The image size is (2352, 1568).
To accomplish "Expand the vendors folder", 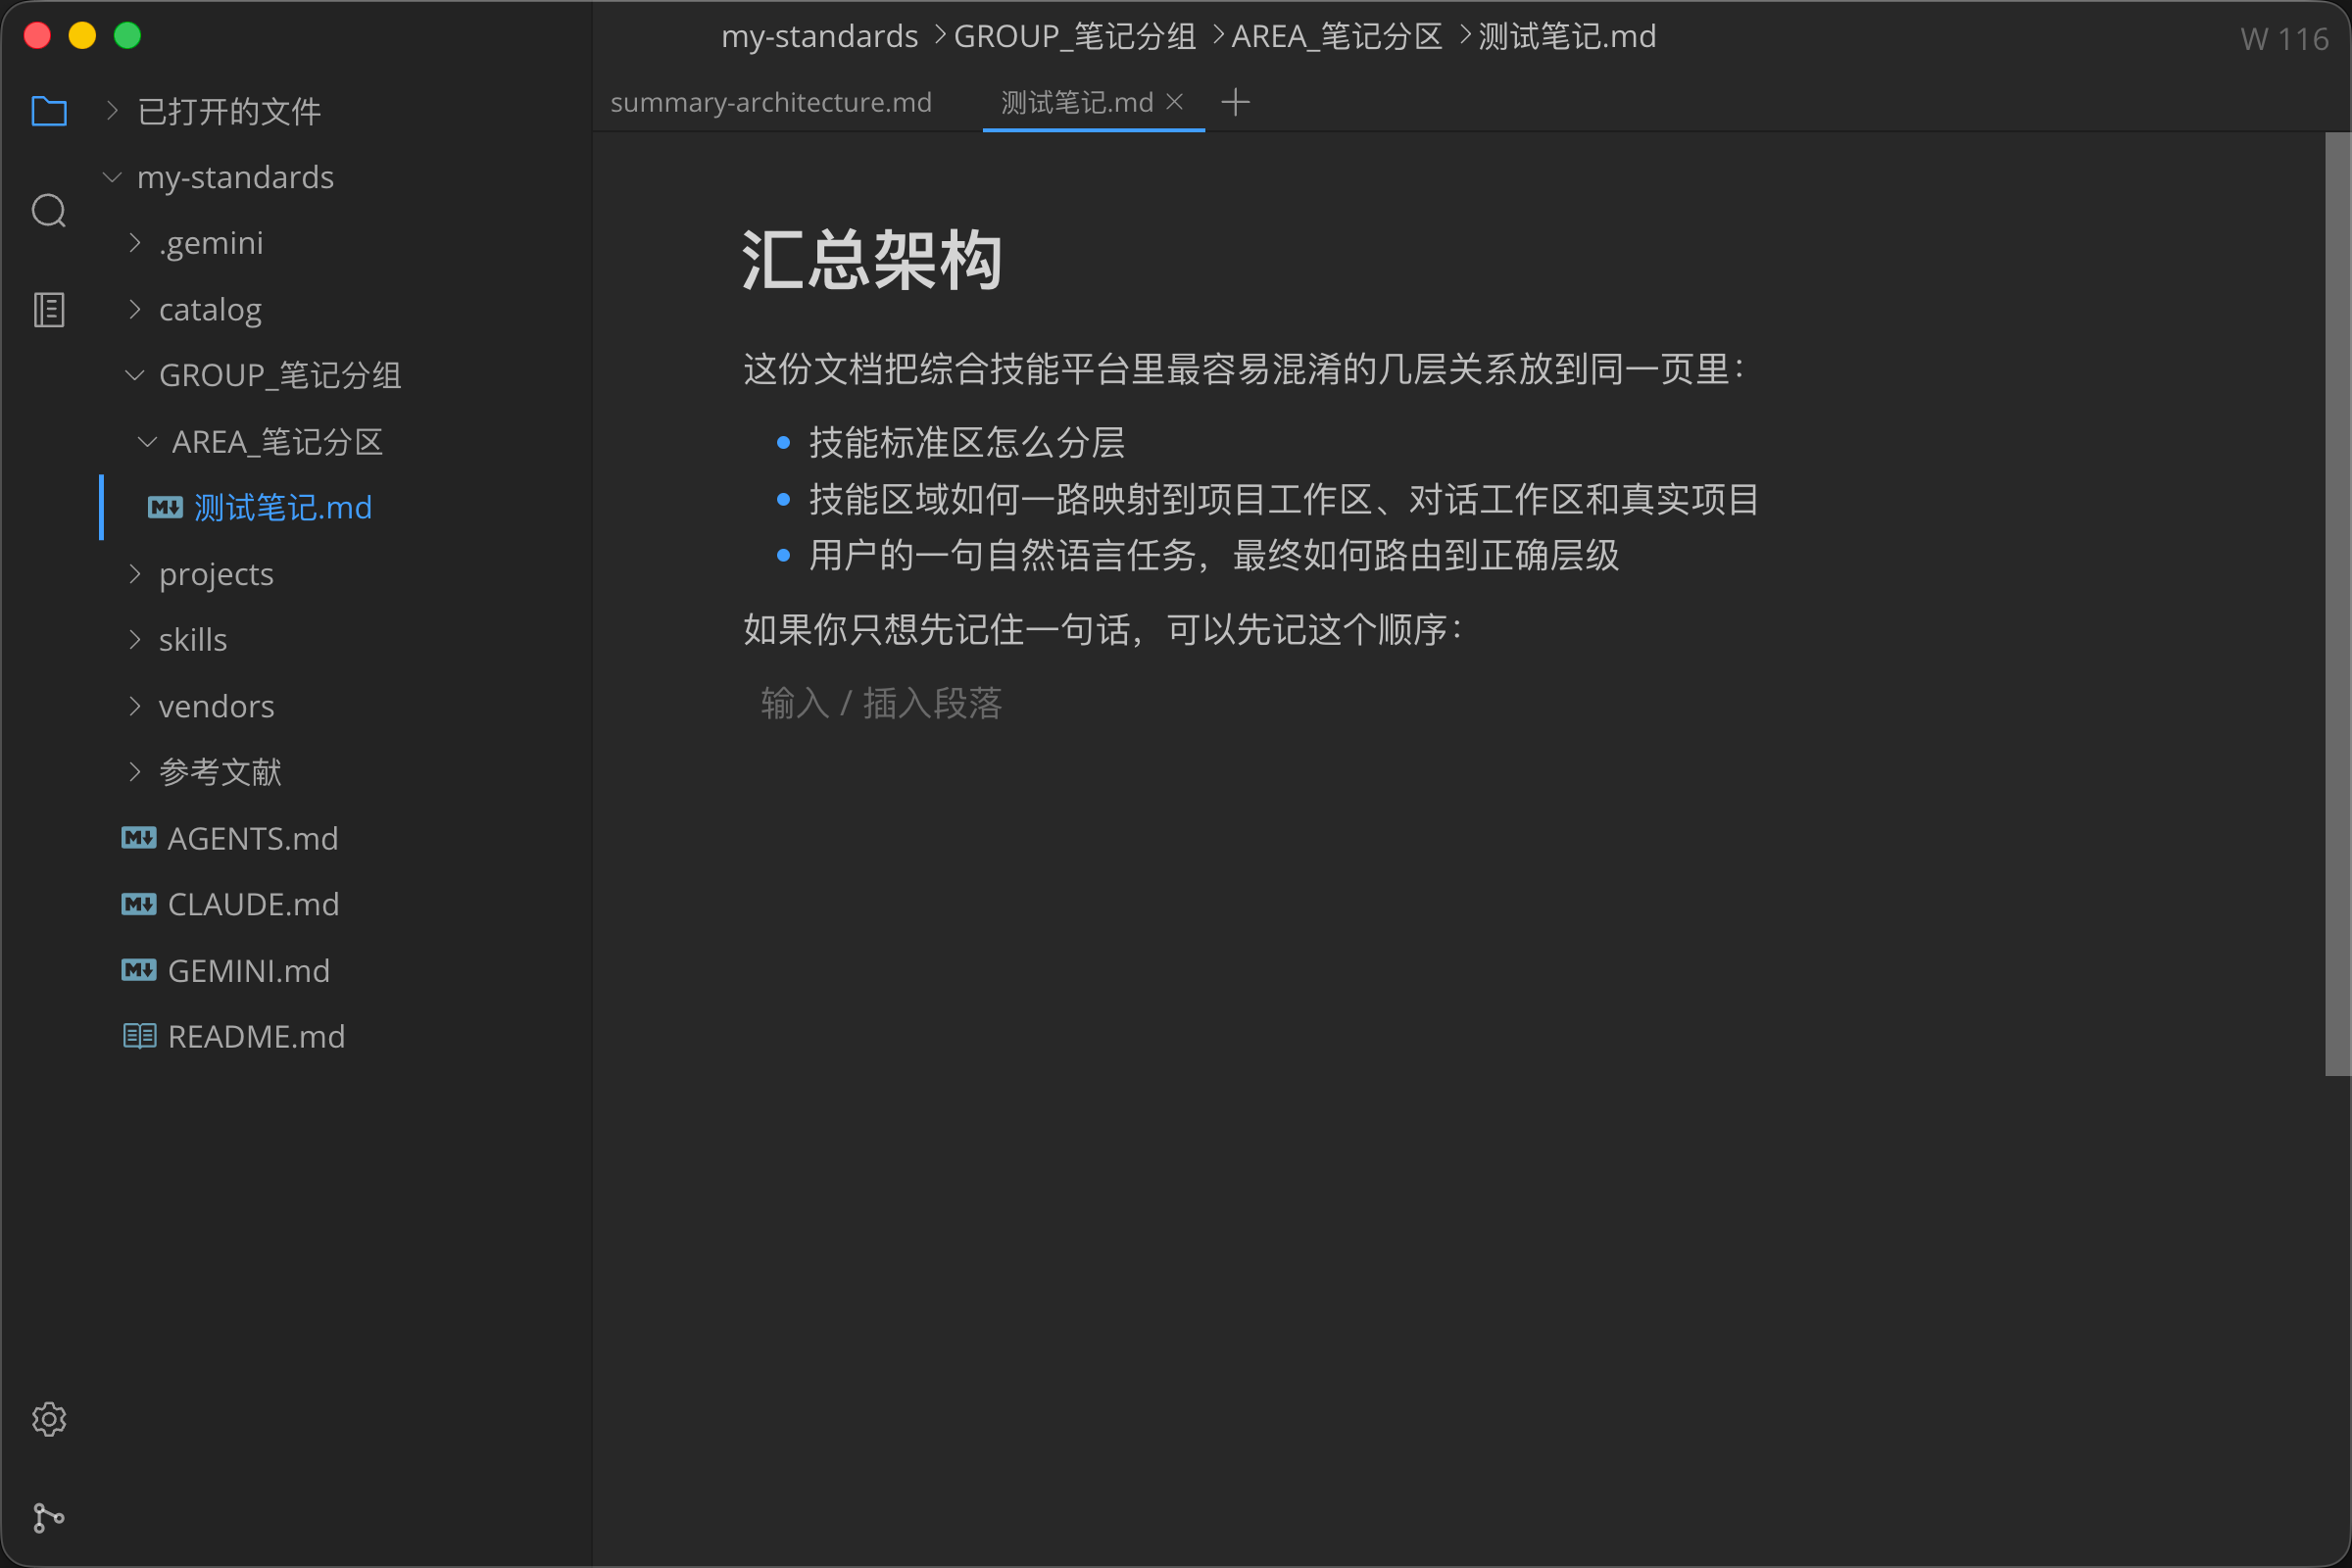I will [x=134, y=706].
